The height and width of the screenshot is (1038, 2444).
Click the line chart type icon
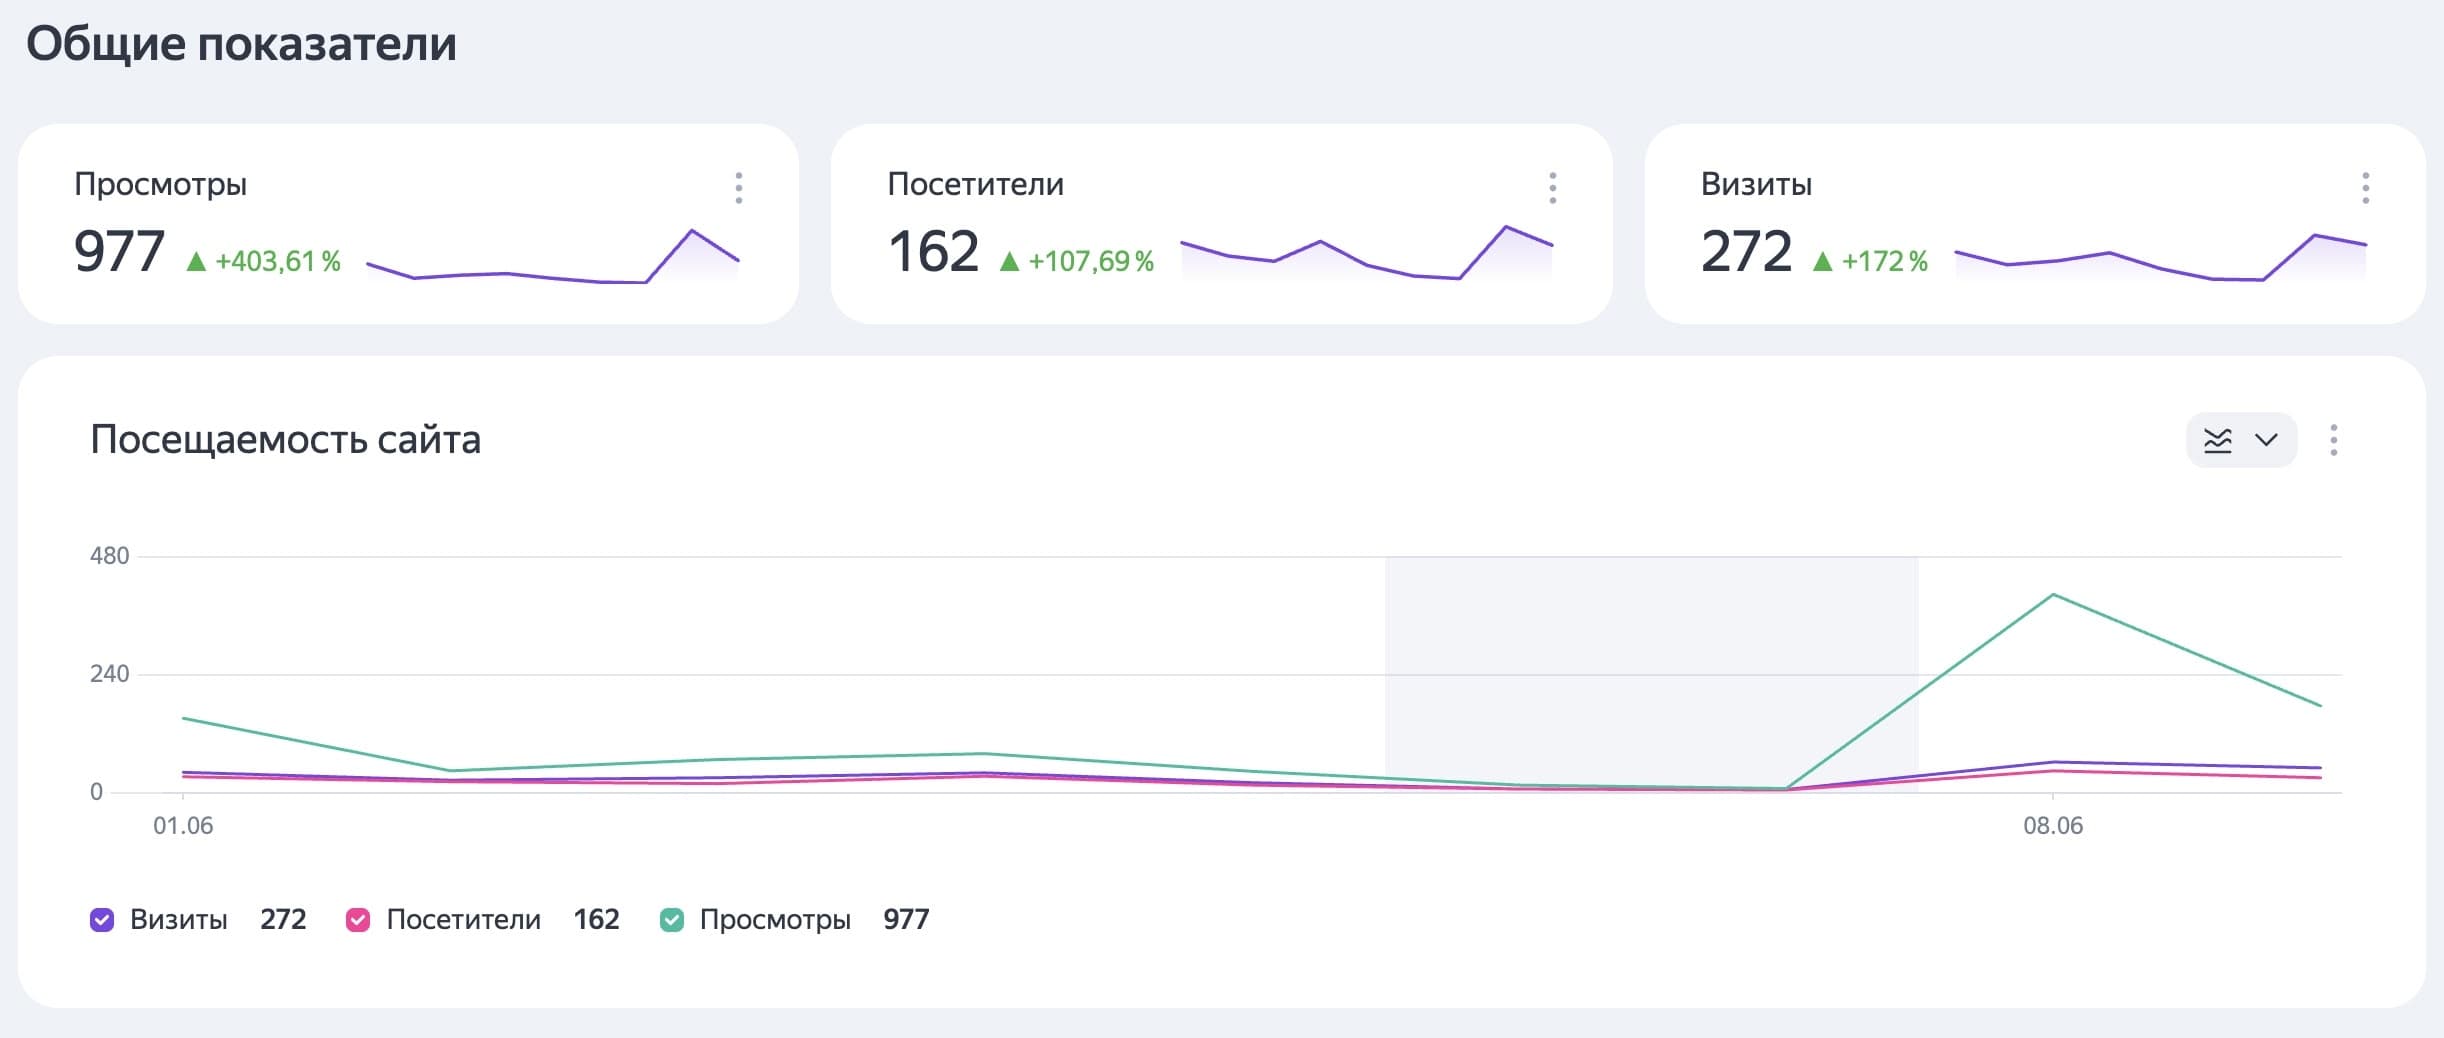point(2218,441)
